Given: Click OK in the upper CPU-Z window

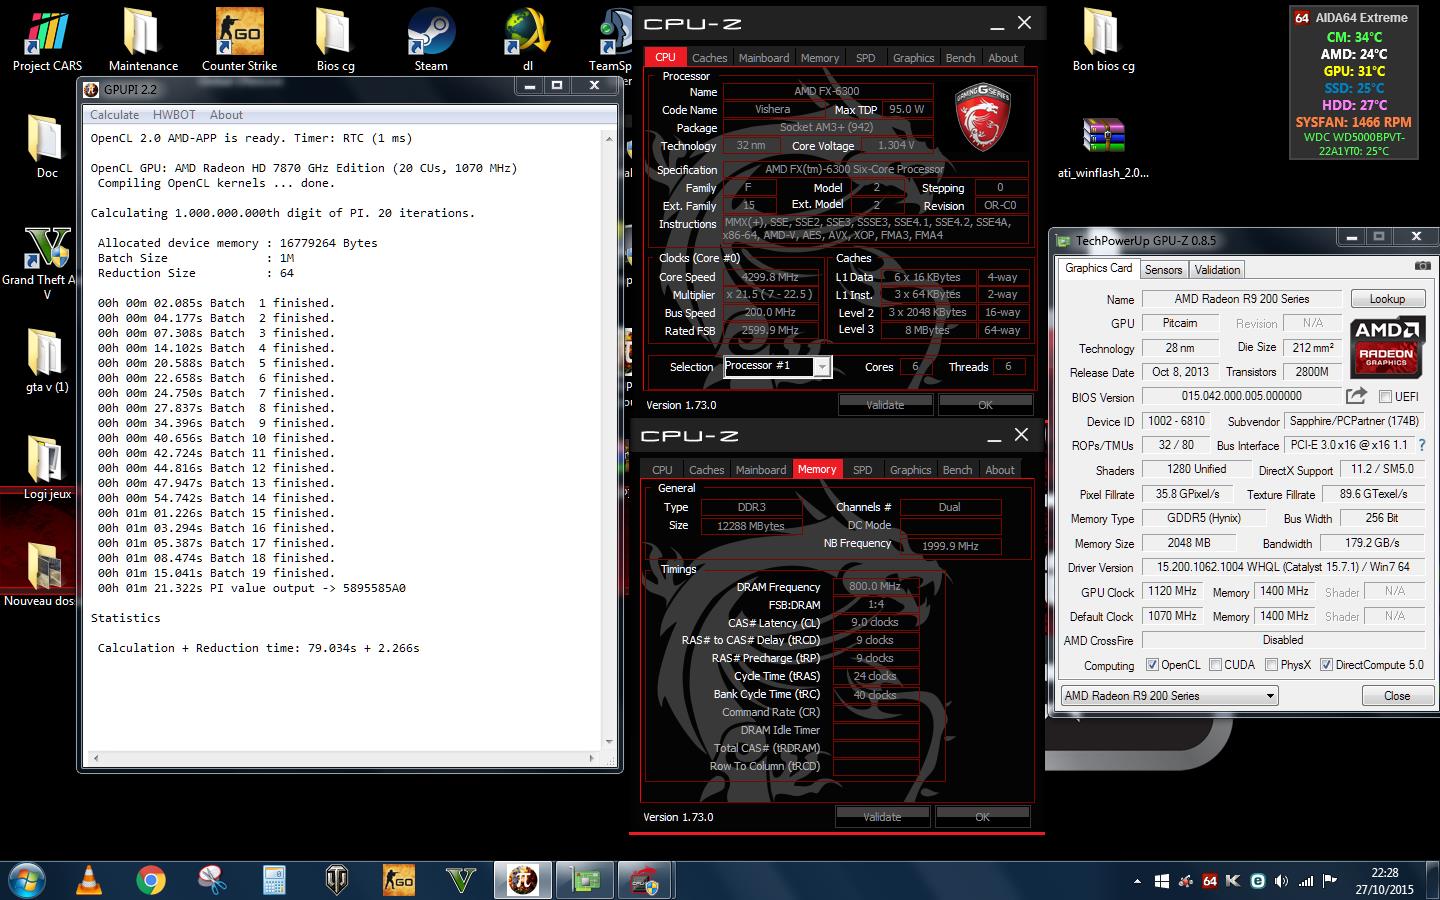Looking at the screenshot, I should (985, 405).
